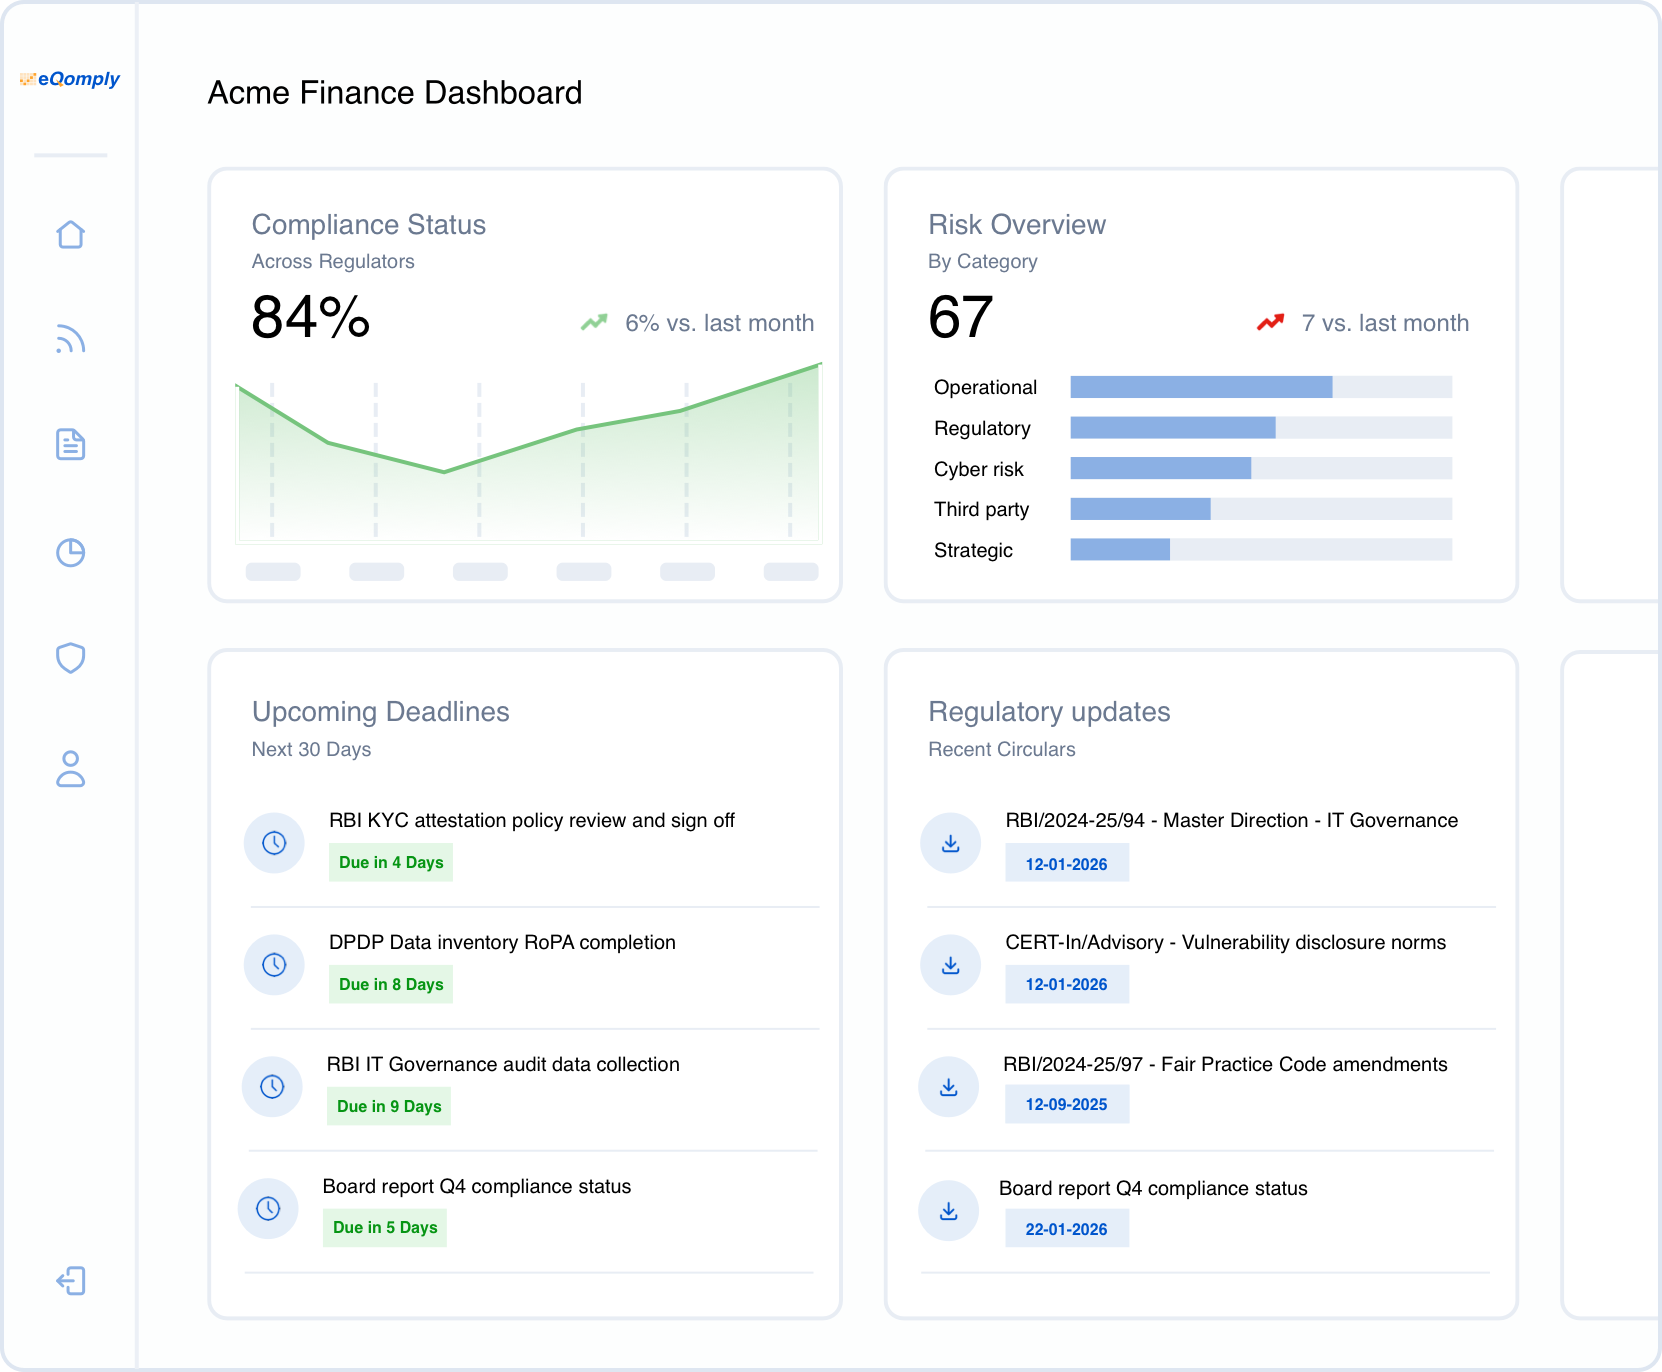The height and width of the screenshot is (1372, 1662).
Task: Click the Risk Overview panel title
Action: pyautogui.click(x=1017, y=224)
